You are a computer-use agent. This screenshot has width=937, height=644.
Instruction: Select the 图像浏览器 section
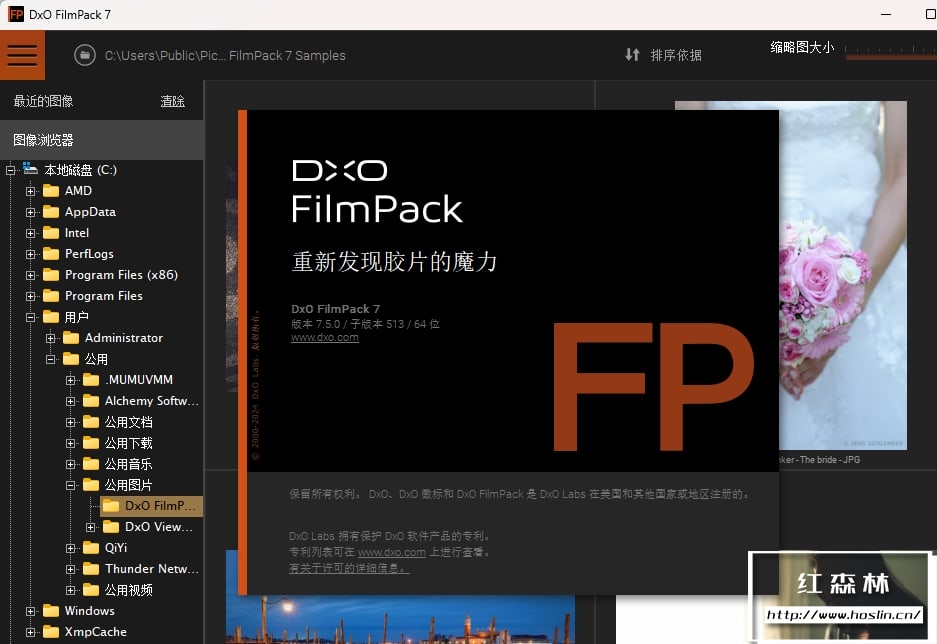tap(102, 140)
